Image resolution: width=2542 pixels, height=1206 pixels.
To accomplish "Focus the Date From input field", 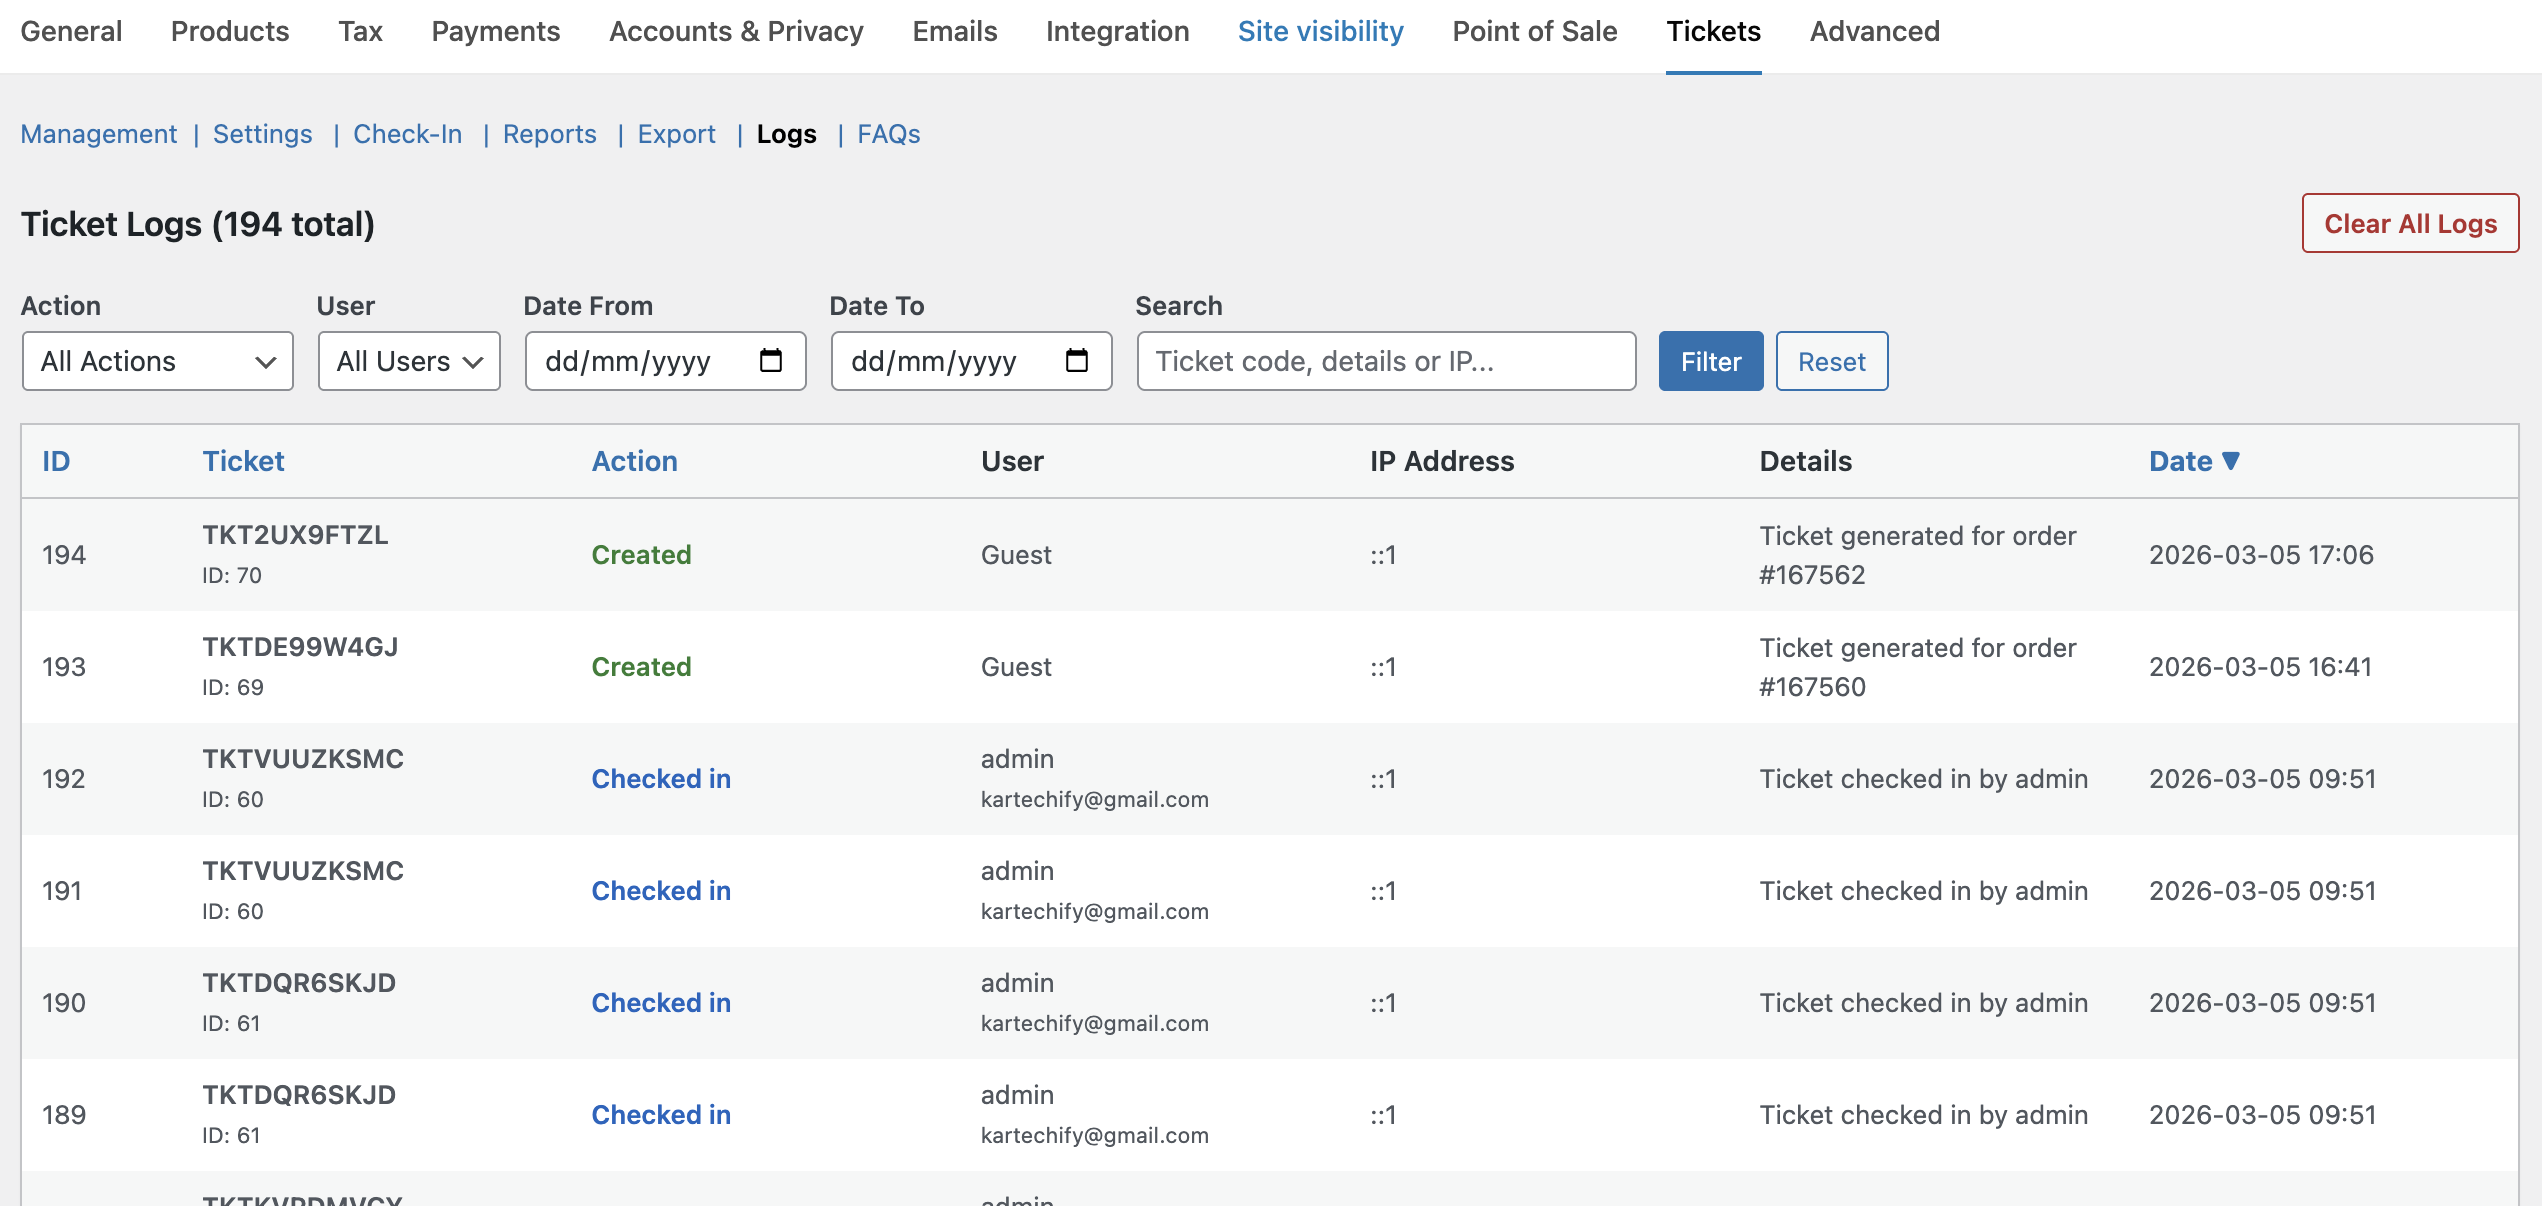I will click(666, 361).
